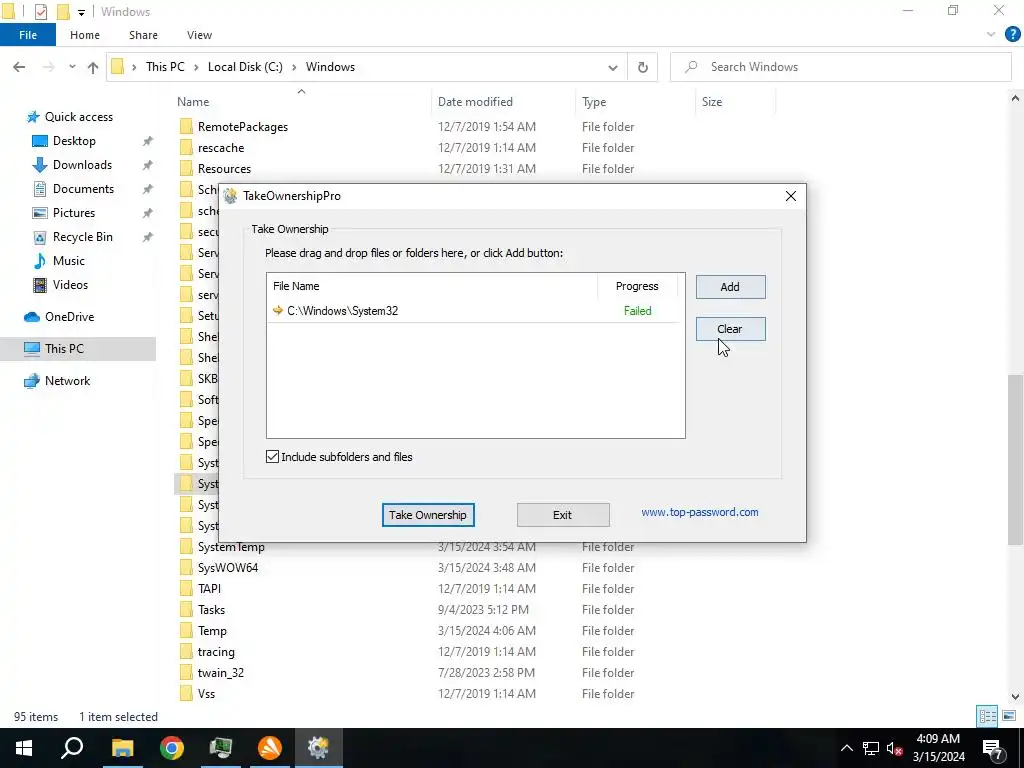Open Explorer help icon

tap(1012, 35)
